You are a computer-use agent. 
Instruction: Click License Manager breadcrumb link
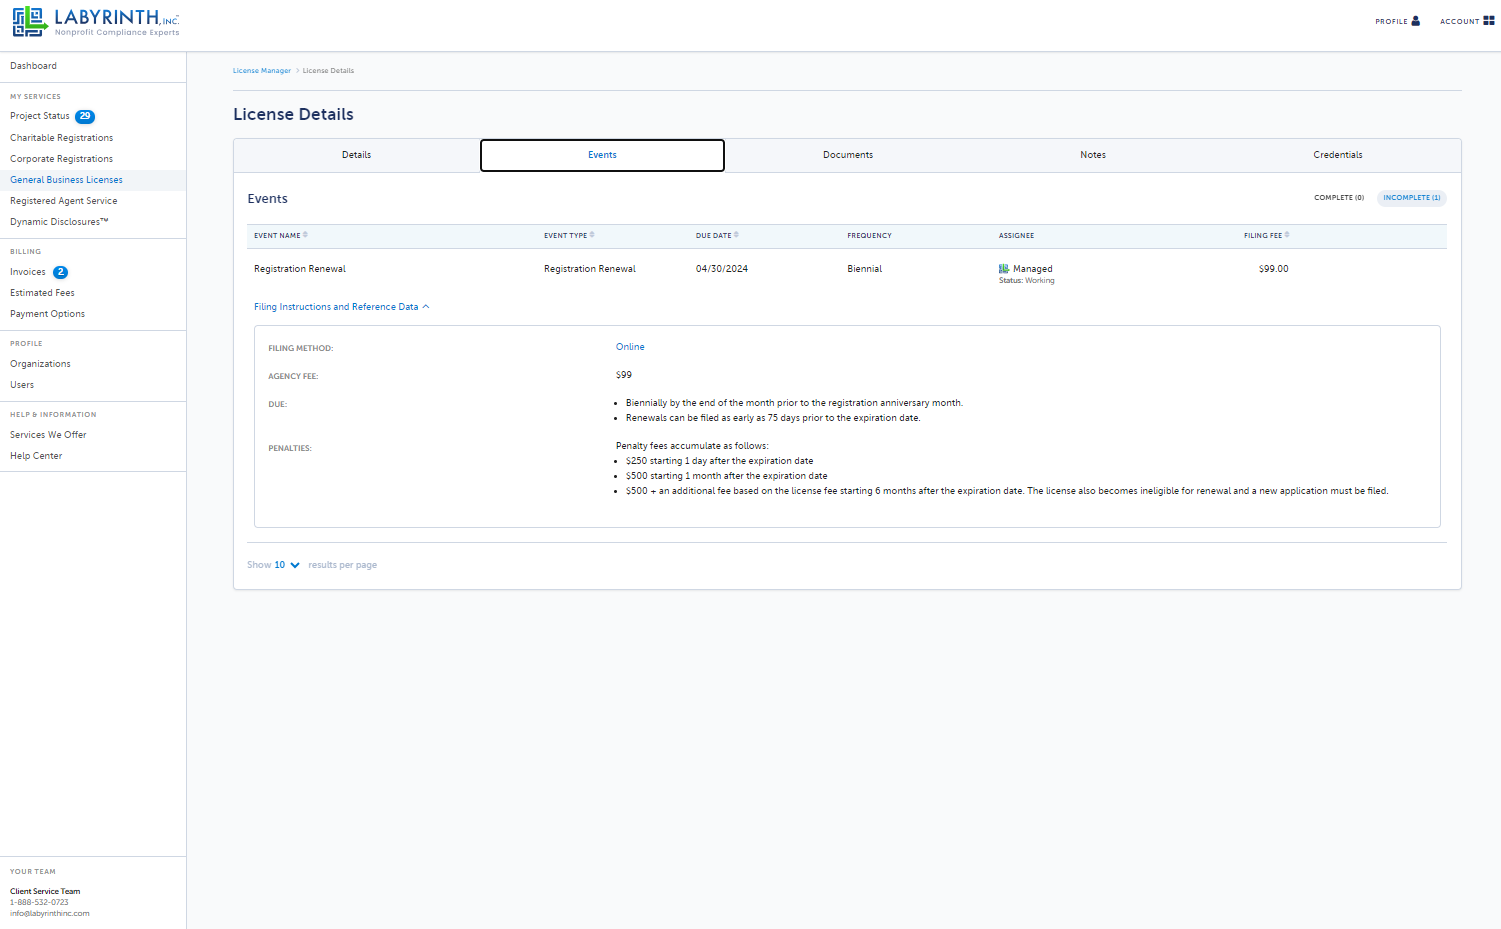262,71
